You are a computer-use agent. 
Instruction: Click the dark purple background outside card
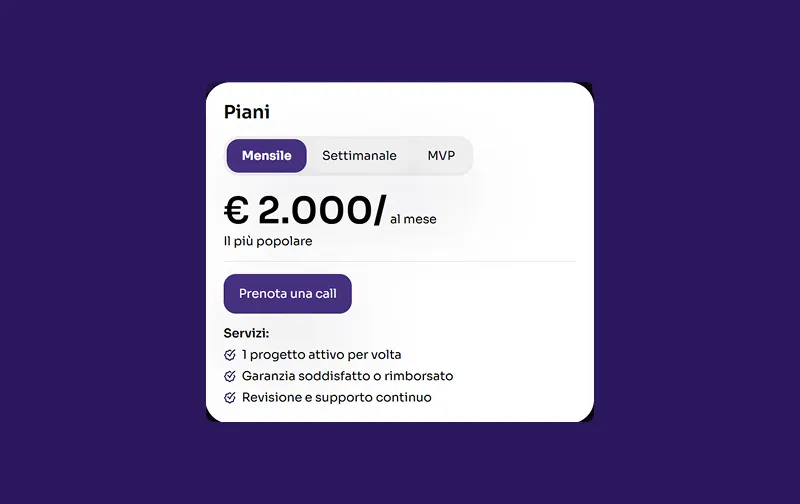pos(100,250)
